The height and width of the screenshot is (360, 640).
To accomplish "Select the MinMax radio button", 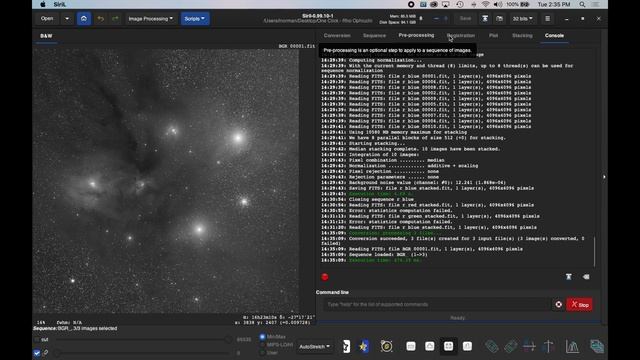I will (x=262, y=337).
